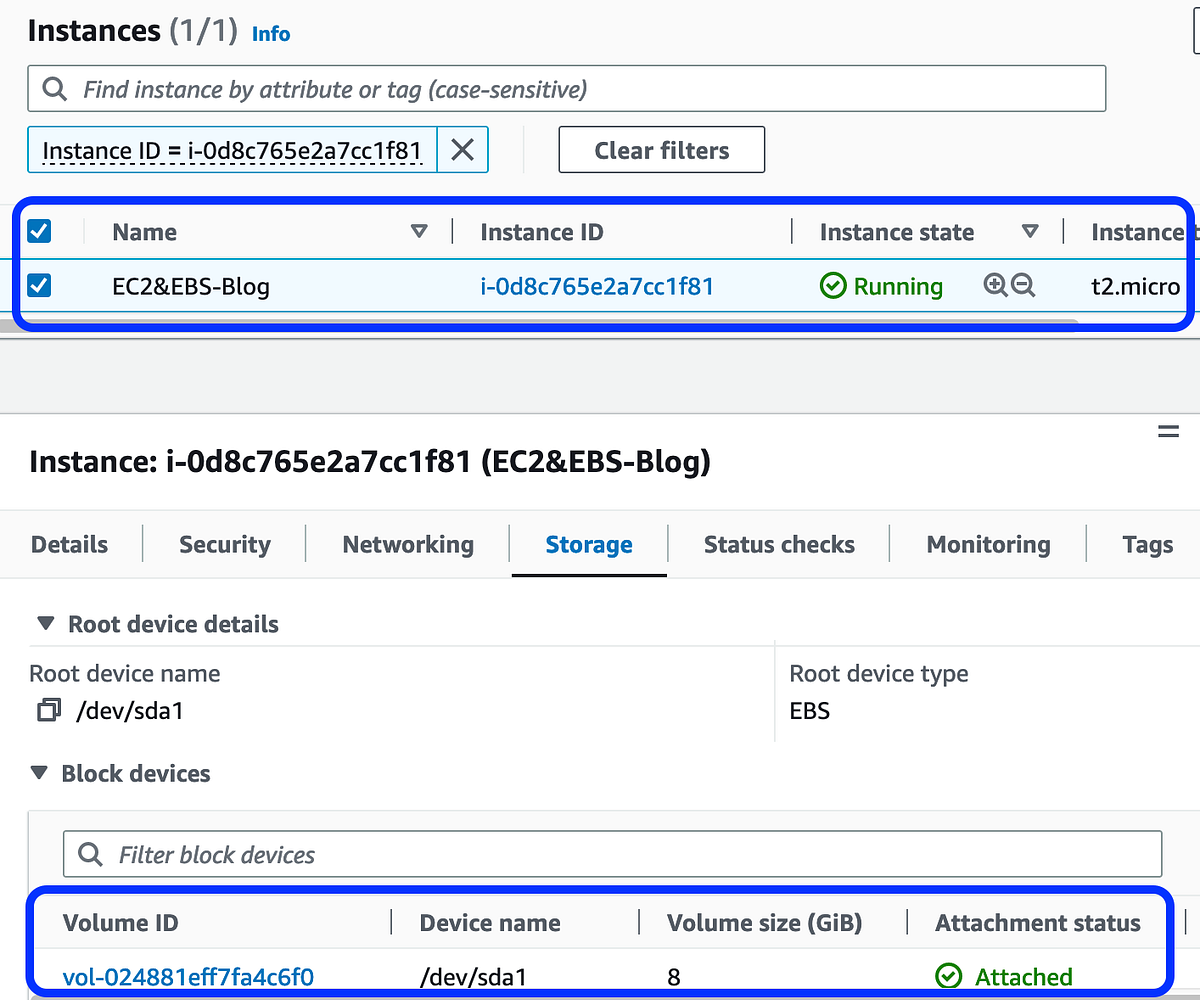Open the Security tab
The width and height of the screenshot is (1200, 1000).
click(224, 544)
